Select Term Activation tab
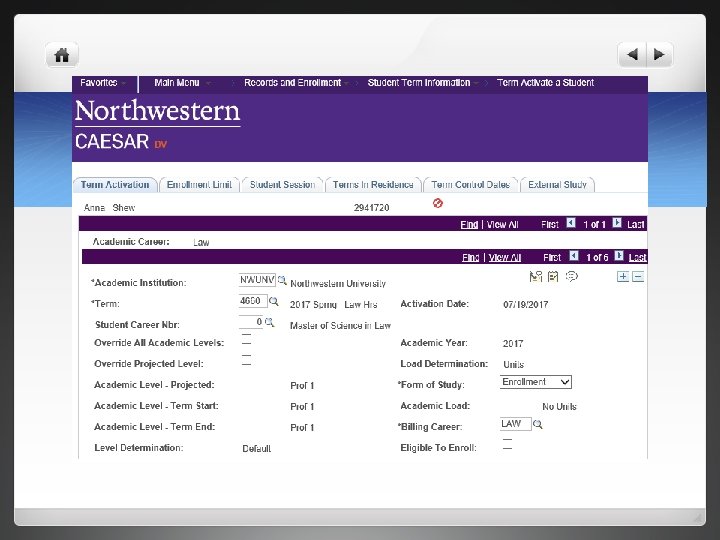Viewport: 720px width, 540px height. point(115,185)
